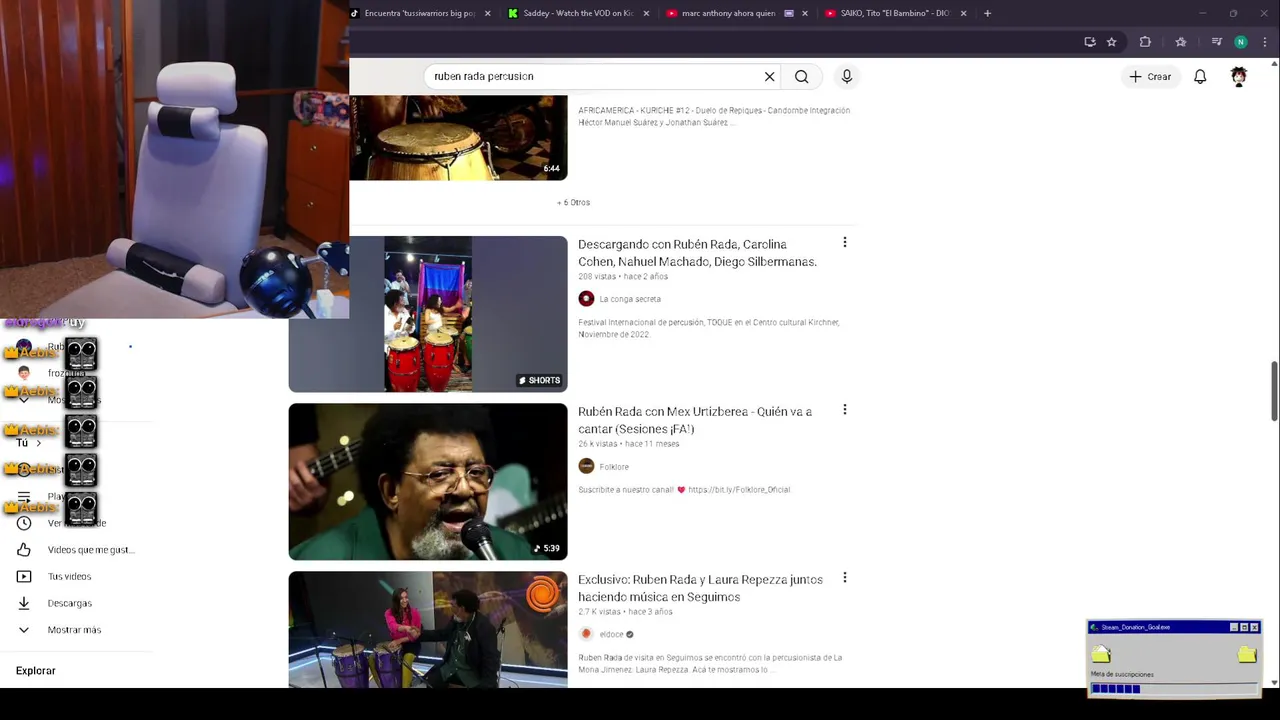Viewport: 1280px width, 720px height.
Task: Click the frozquiqa subscription avatar
Action: pyautogui.click(x=24, y=373)
